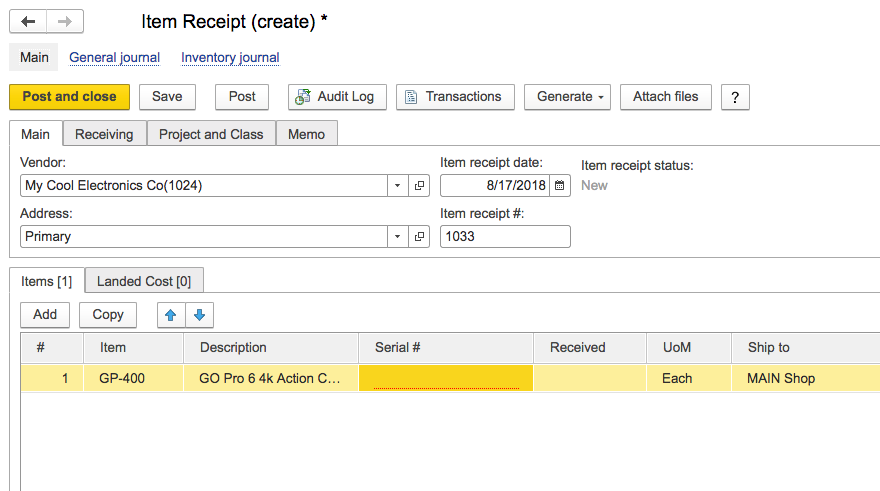Move the item row up
The image size is (880, 491).
tap(171, 315)
